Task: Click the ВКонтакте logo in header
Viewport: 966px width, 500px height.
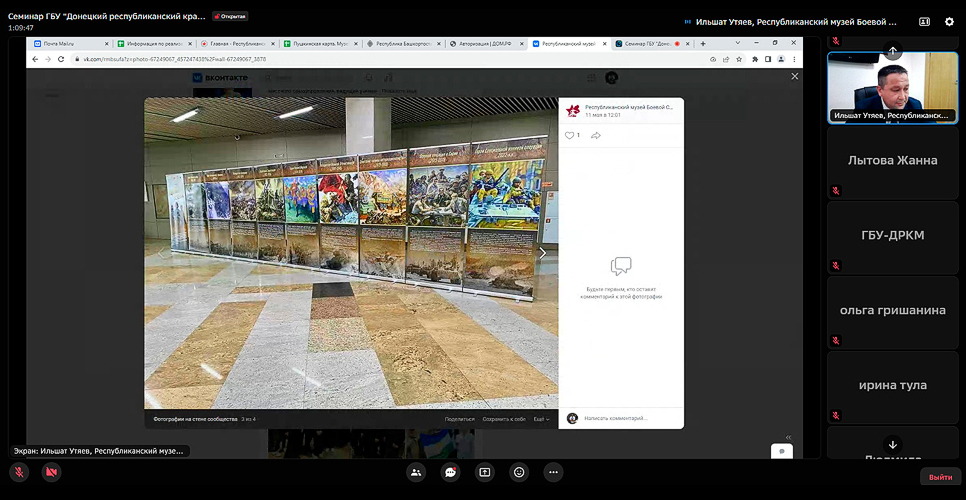Action: 221,78
